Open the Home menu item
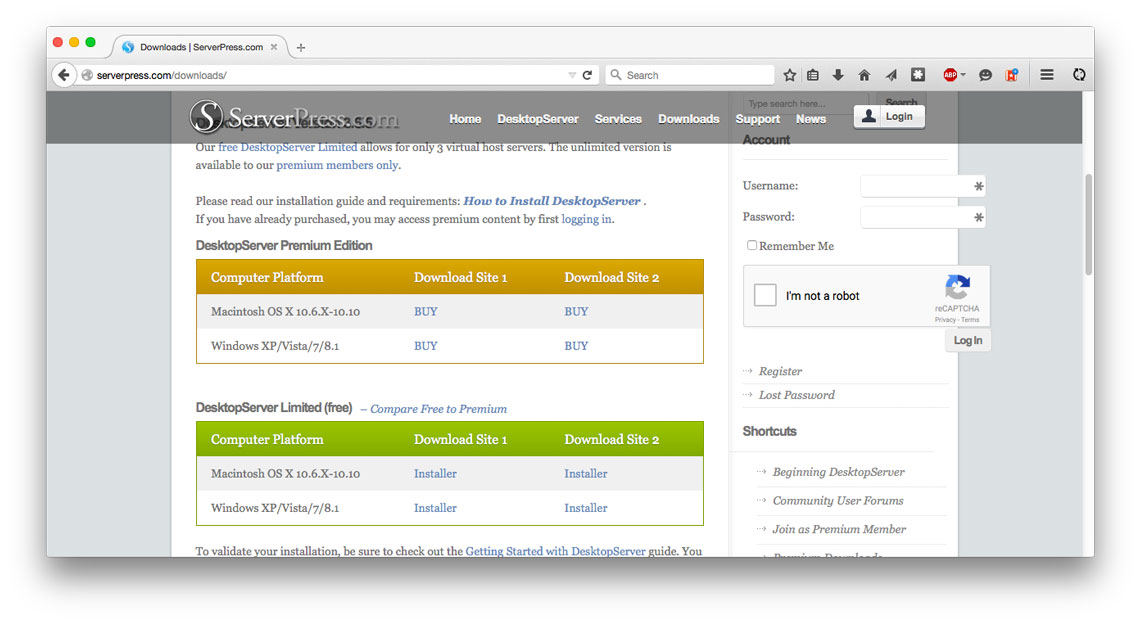The height and width of the screenshot is (622, 1140). pyautogui.click(x=465, y=118)
